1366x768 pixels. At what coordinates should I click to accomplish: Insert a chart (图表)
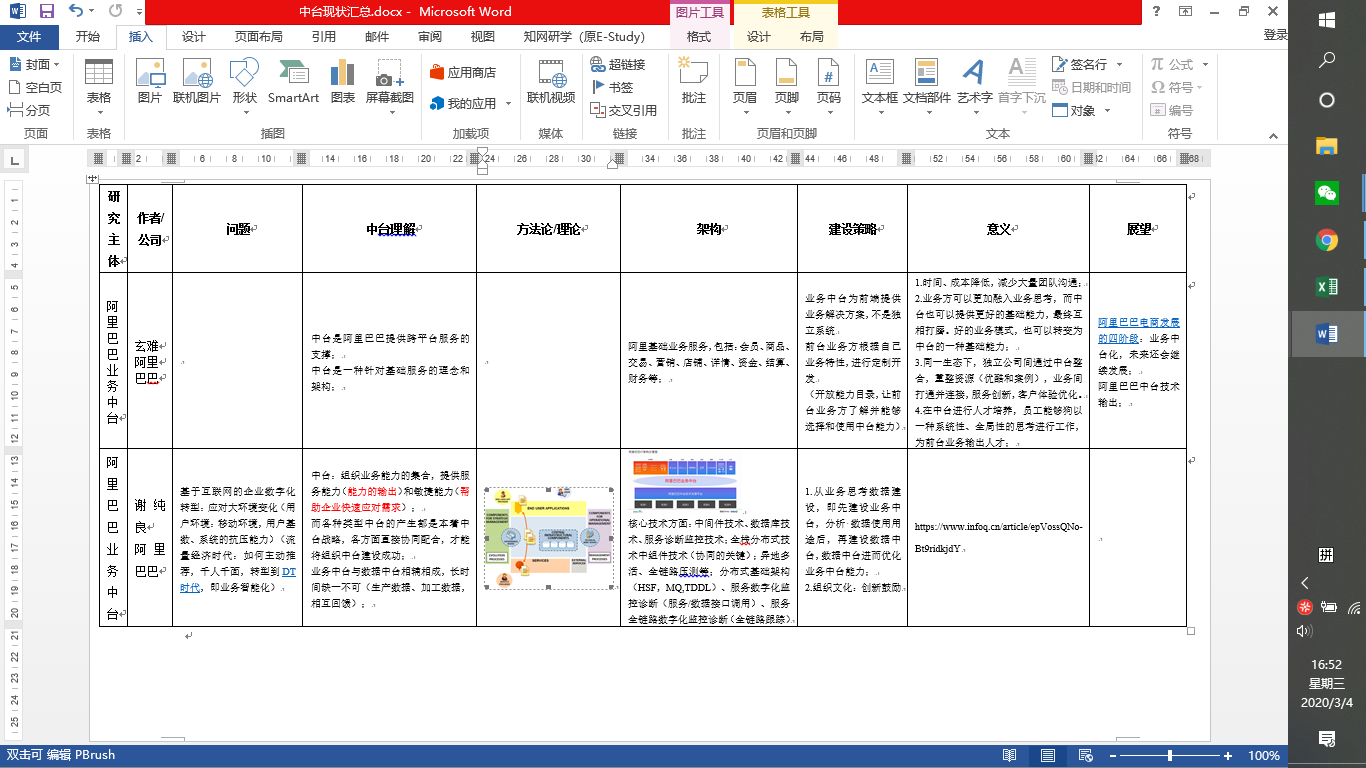click(343, 80)
